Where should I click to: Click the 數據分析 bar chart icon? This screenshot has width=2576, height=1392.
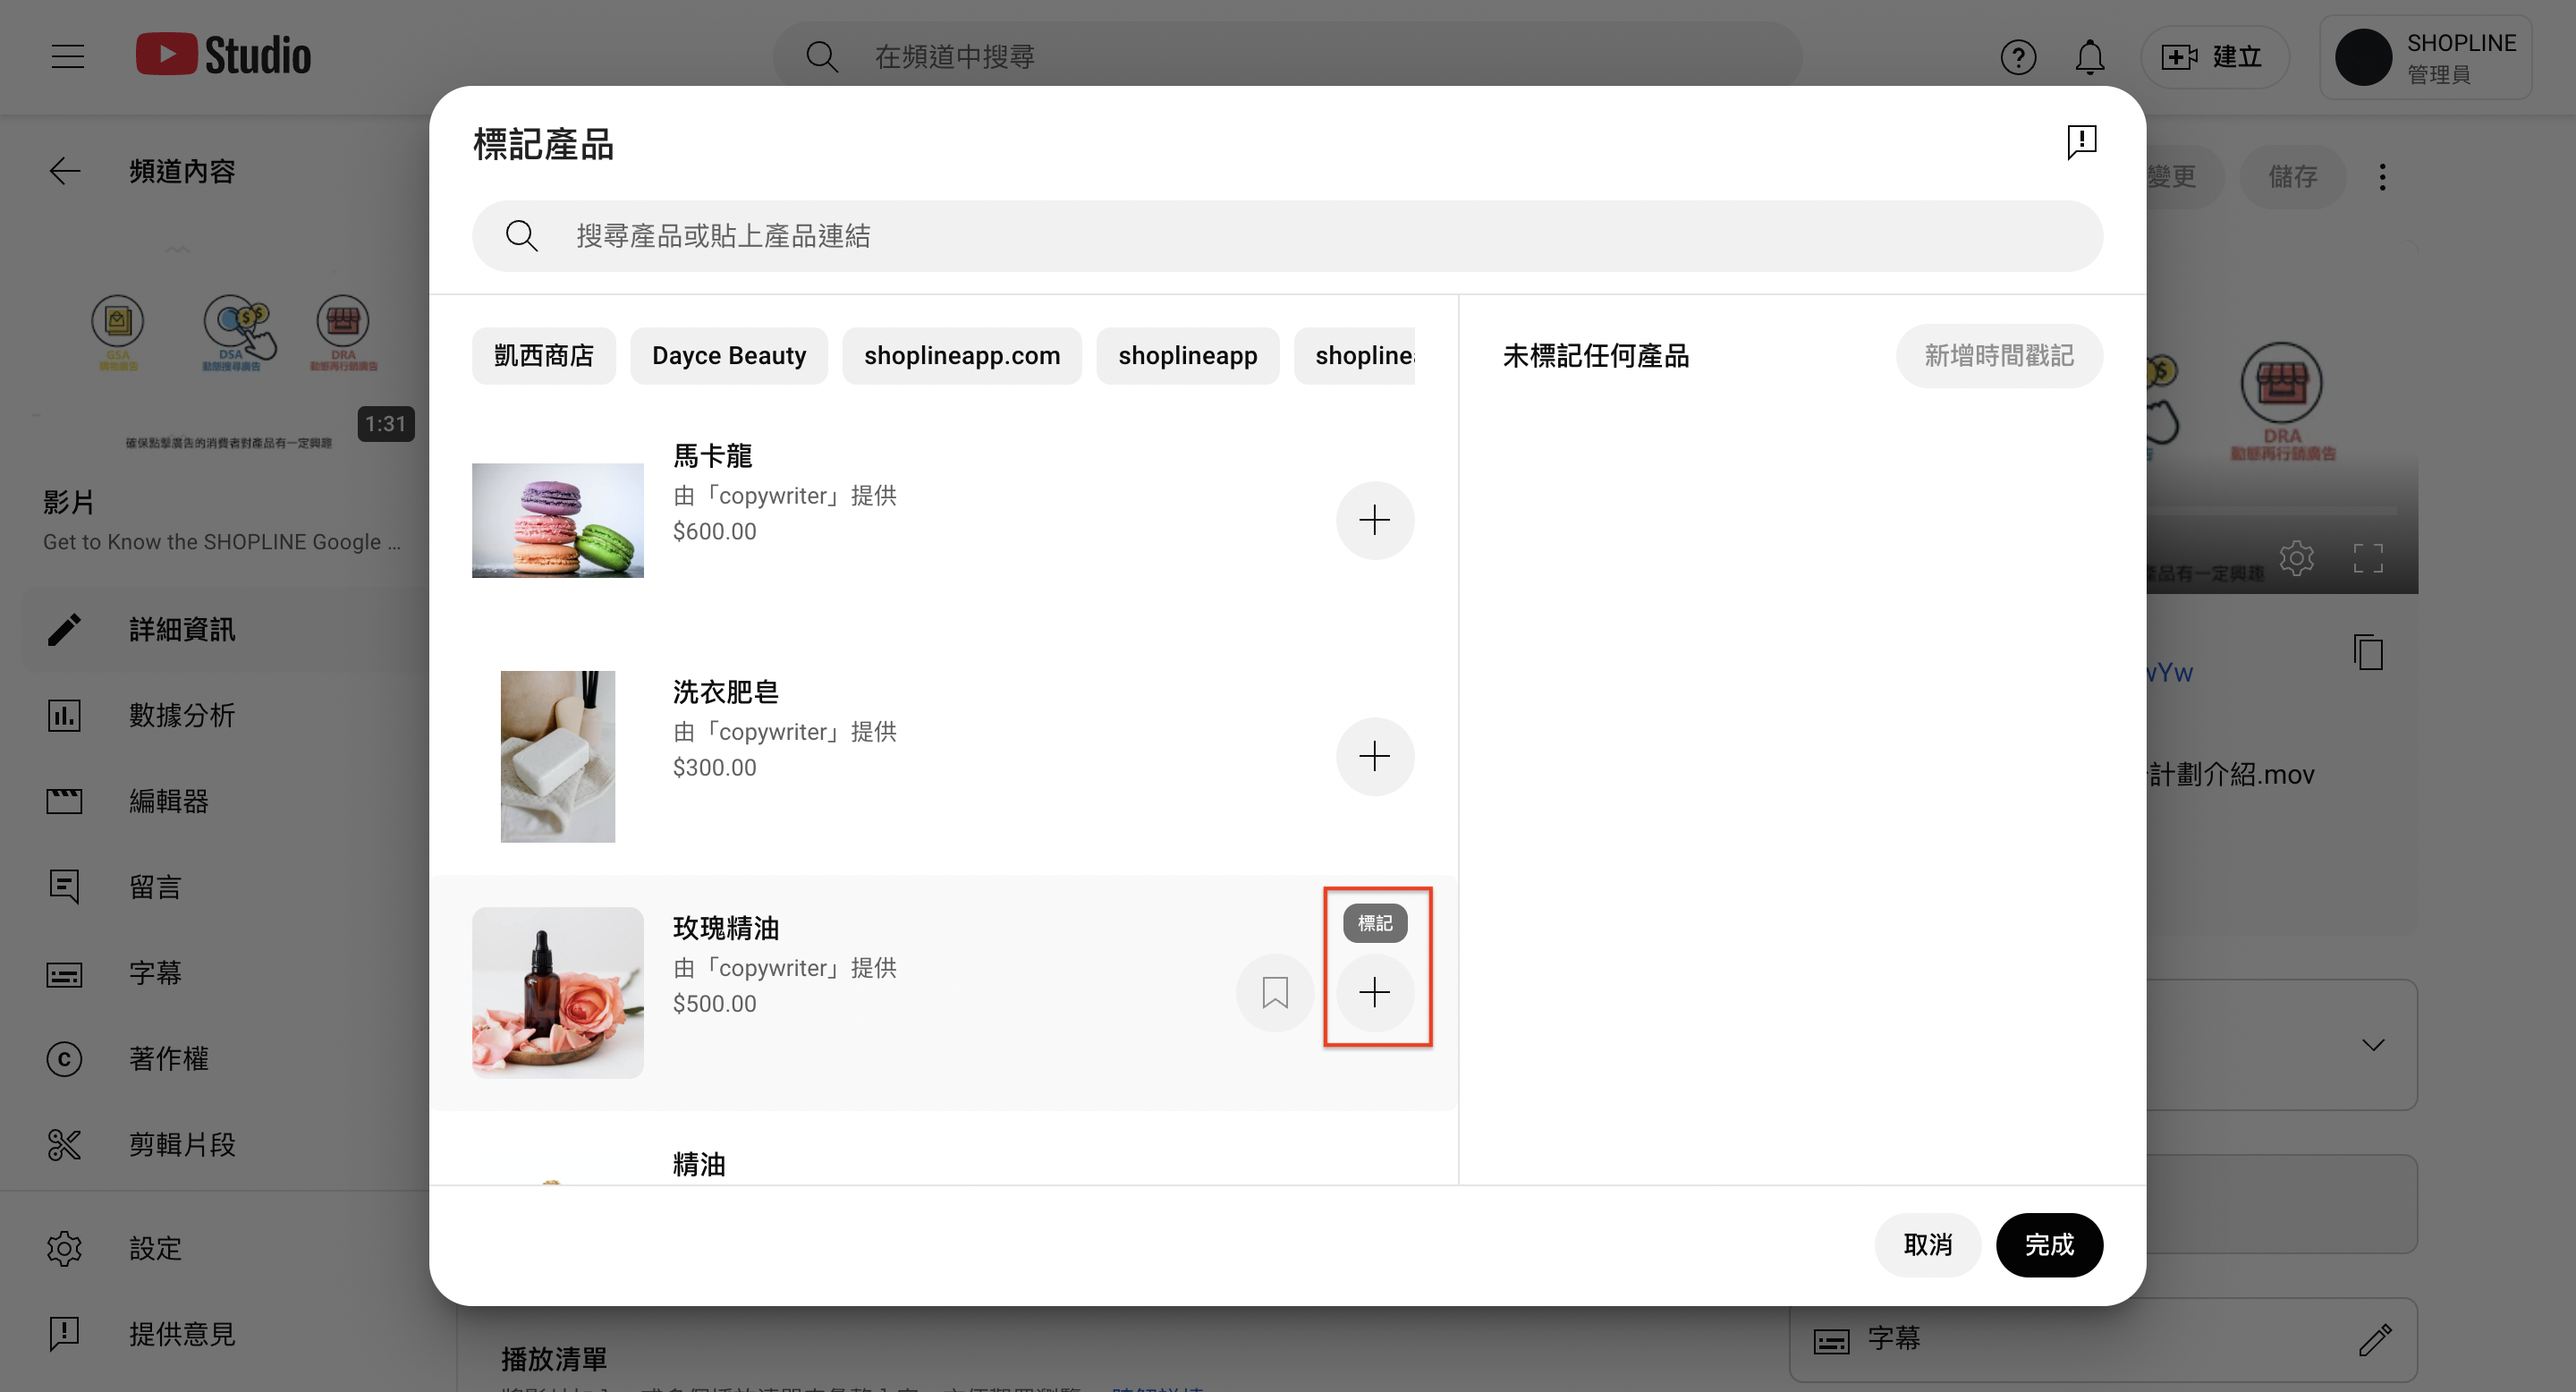pyautogui.click(x=65, y=715)
